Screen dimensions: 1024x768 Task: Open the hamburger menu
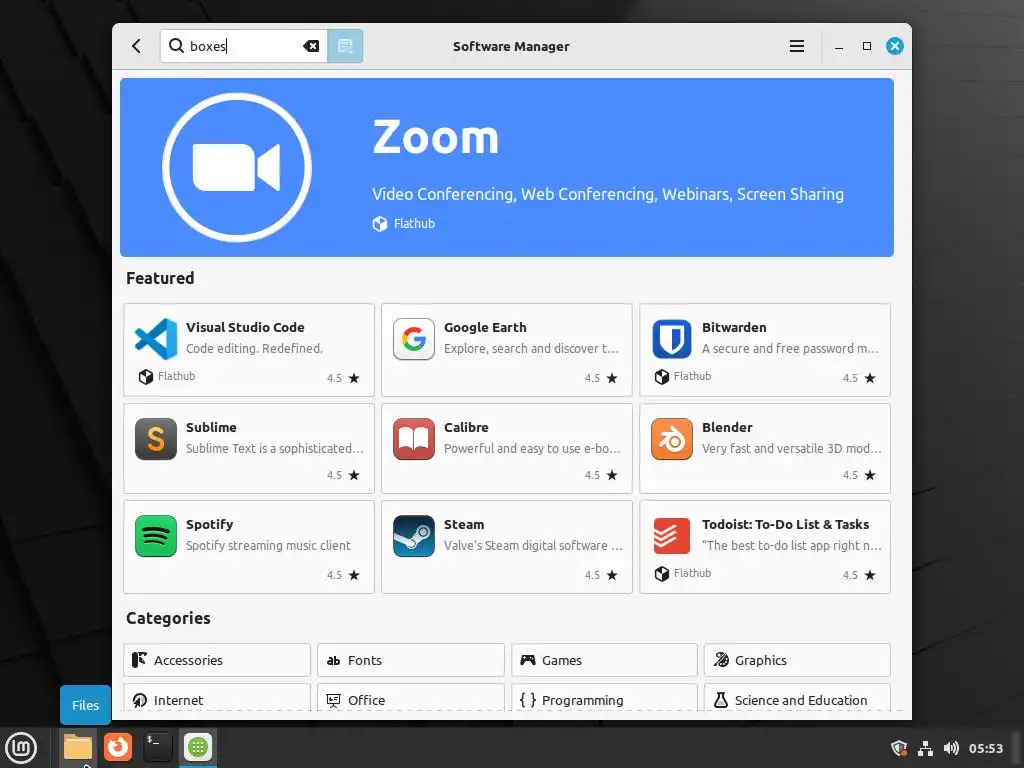[797, 46]
